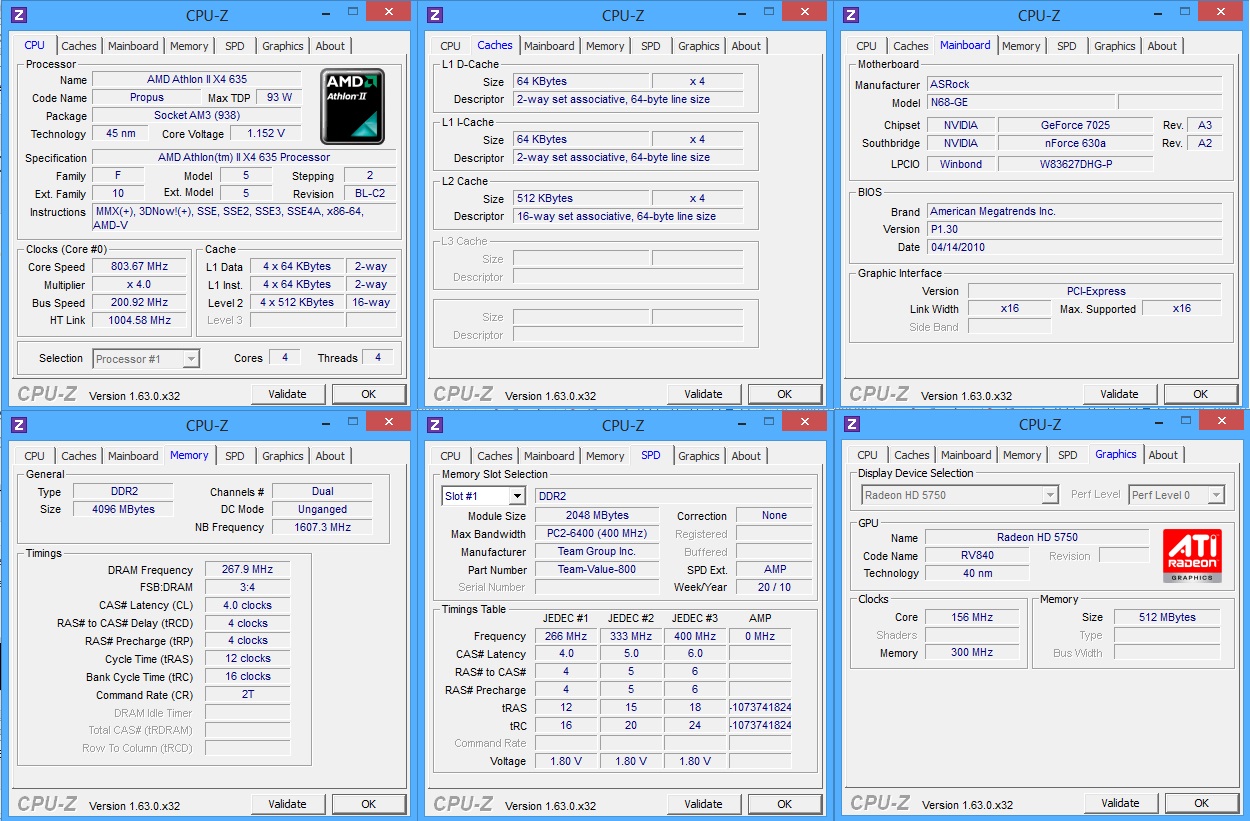Viewport: 1250px width, 821px height.
Task: Click the CPU-Z title icon in the SPD window
Action: (x=434, y=425)
